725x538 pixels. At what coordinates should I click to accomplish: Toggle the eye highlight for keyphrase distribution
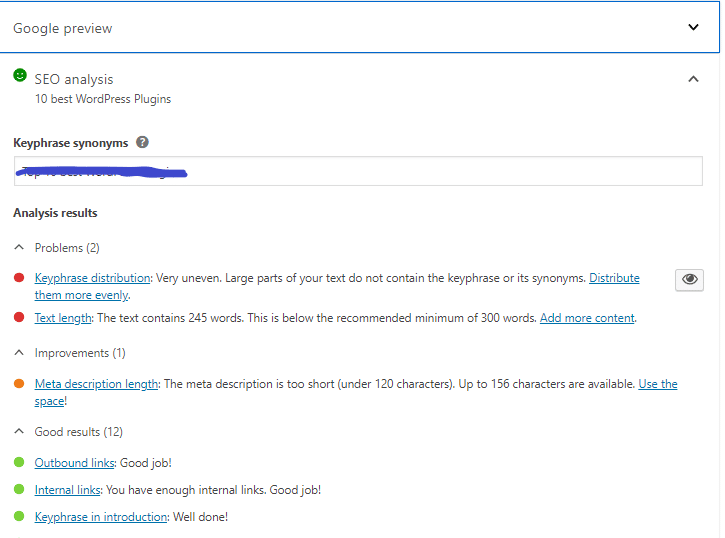[689, 280]
